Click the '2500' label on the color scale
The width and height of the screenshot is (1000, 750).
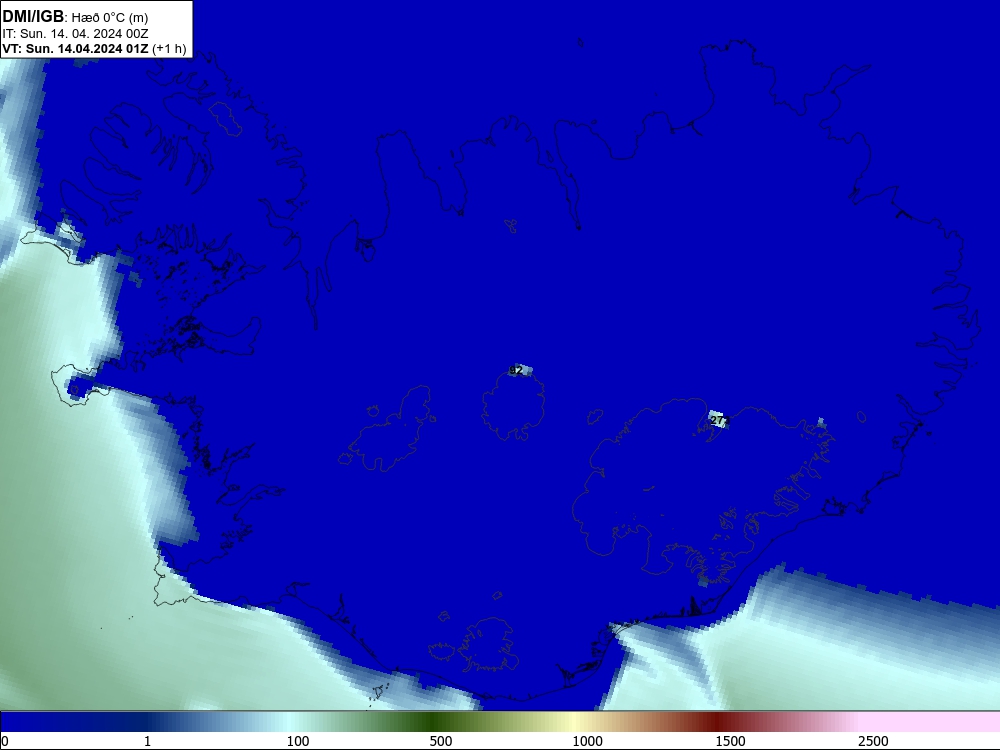point(873,741)
